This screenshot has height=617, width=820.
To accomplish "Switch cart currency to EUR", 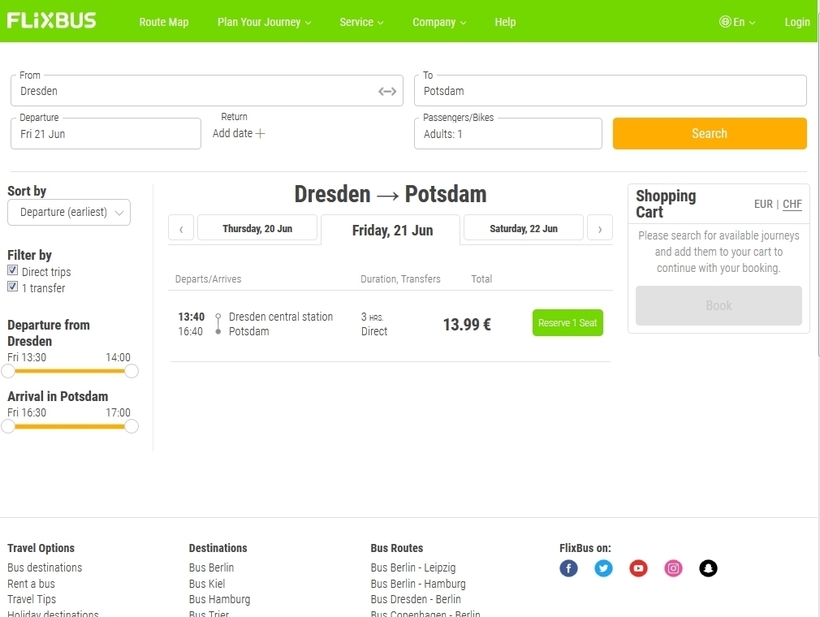I will pos(763,204).
